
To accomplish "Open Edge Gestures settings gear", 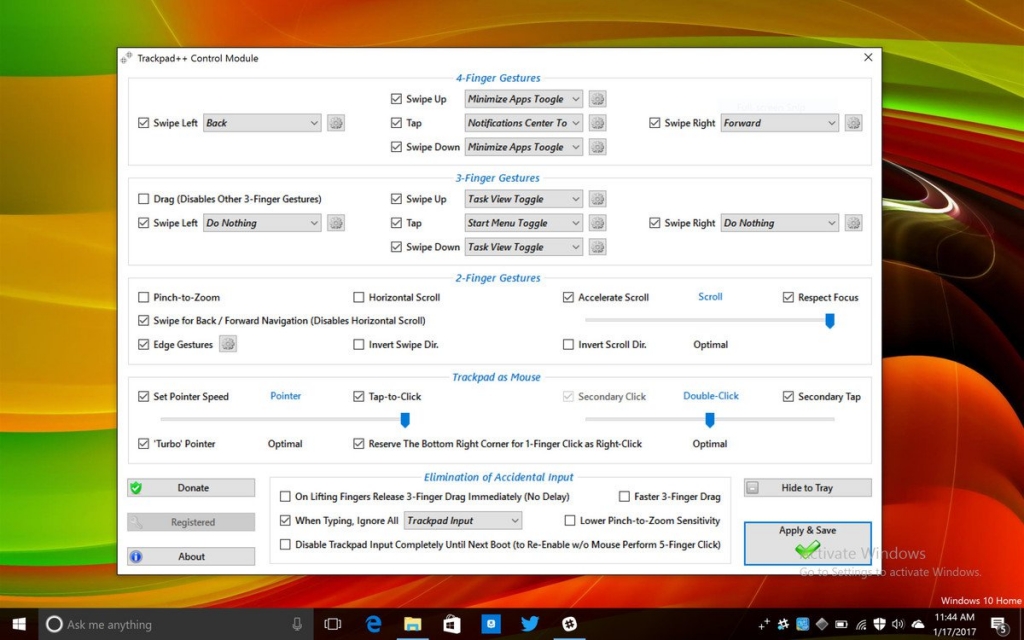I will tap(227, 344).
